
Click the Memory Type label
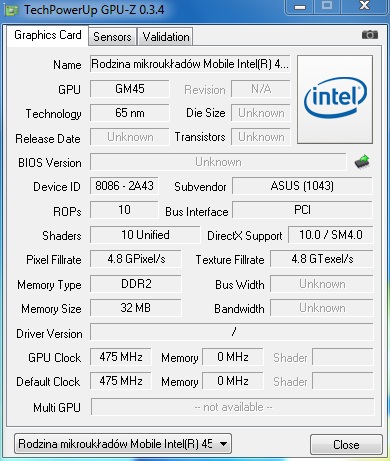point(49,285)
